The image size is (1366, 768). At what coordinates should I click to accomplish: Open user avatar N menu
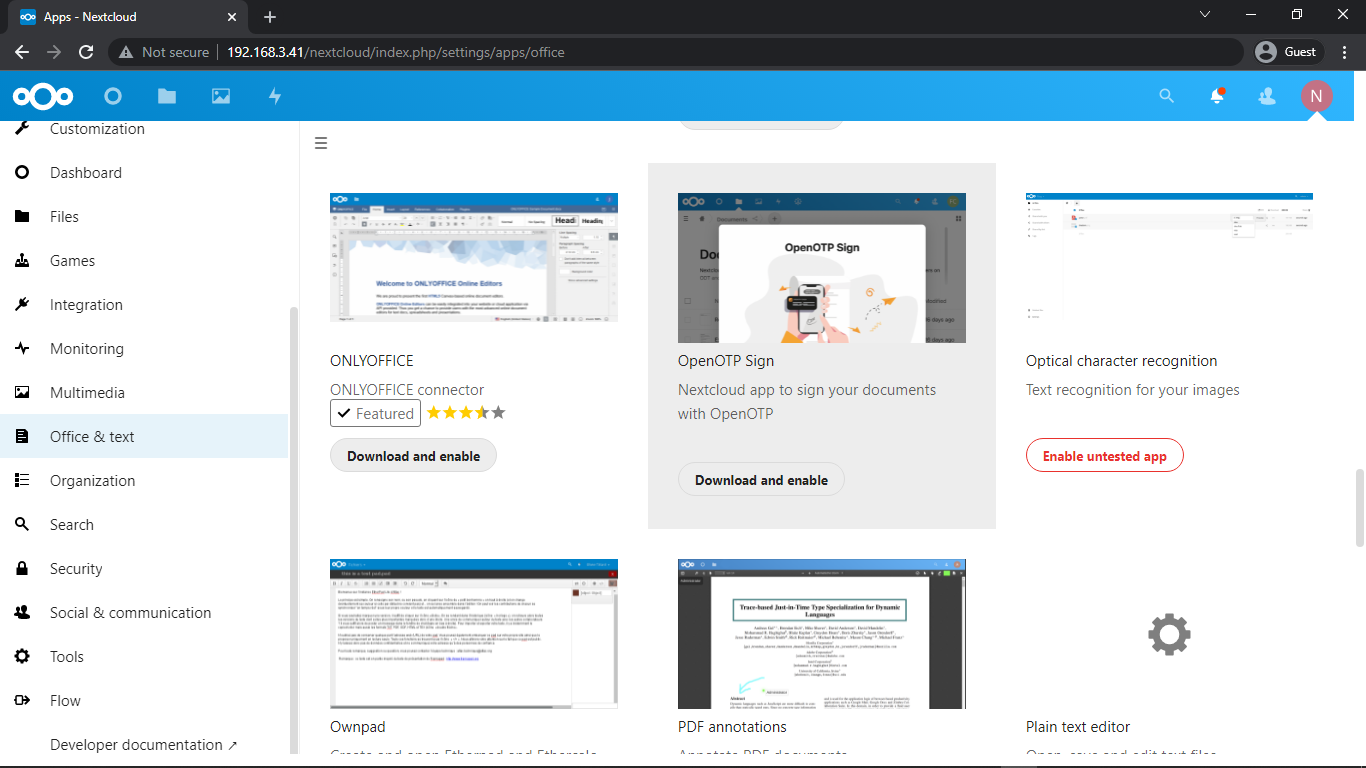pos(1316,96)
